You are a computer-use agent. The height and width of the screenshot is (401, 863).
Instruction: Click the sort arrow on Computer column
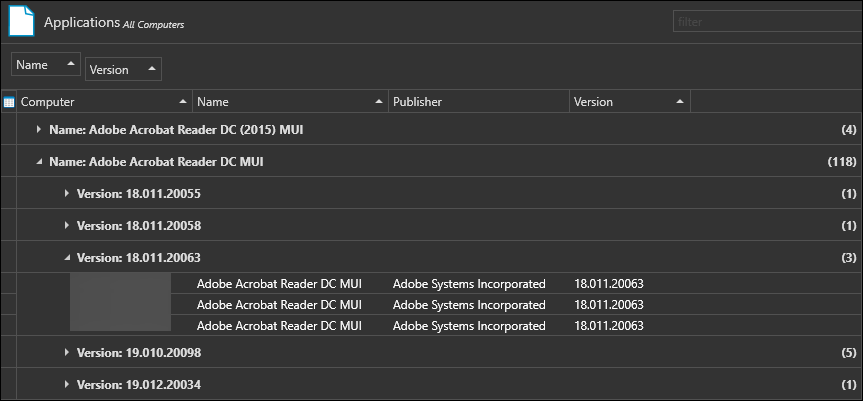click(182, 102)
